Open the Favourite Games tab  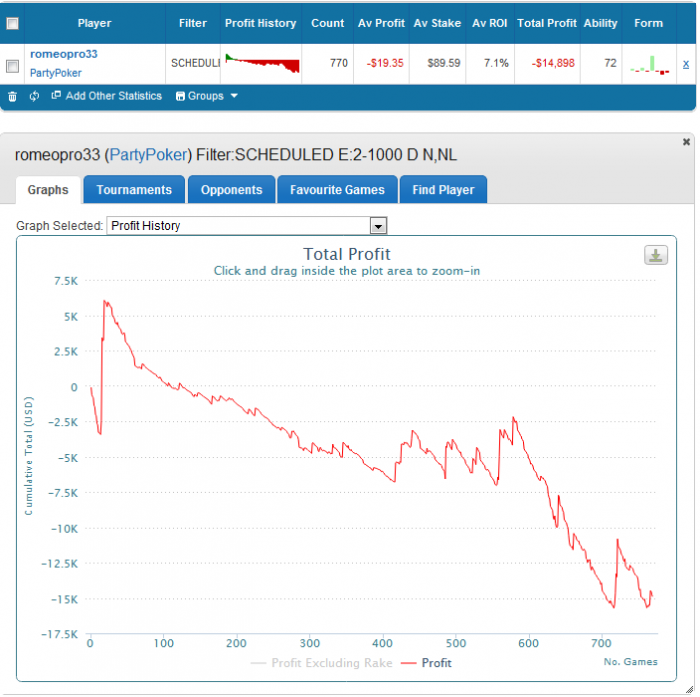coord(337,190)
